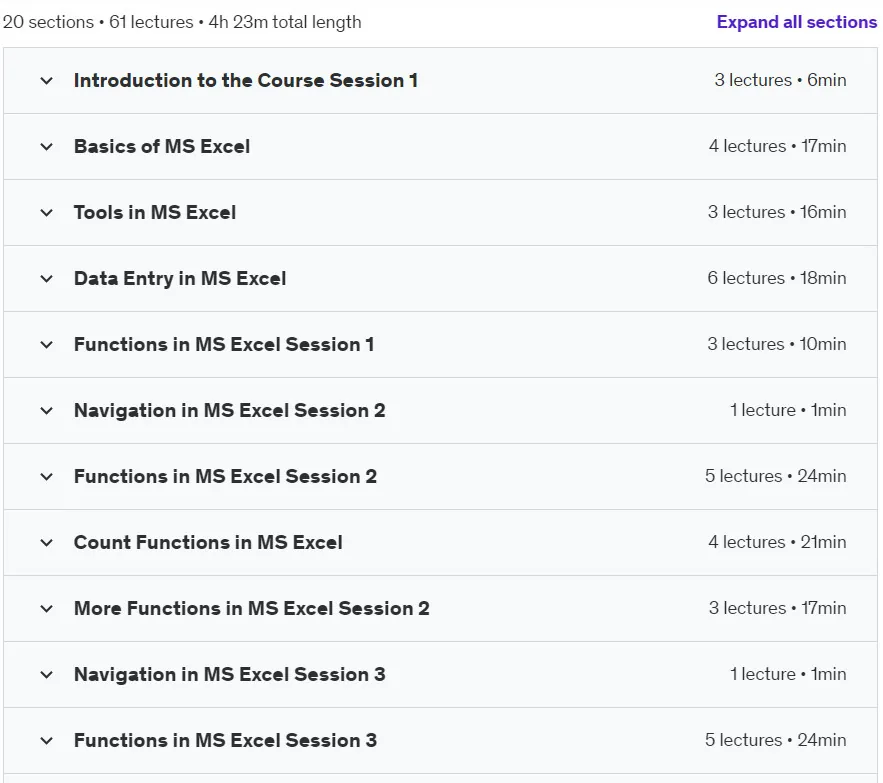Expand chevron beside Introduction to the Course Session 1

click(47, 81)
